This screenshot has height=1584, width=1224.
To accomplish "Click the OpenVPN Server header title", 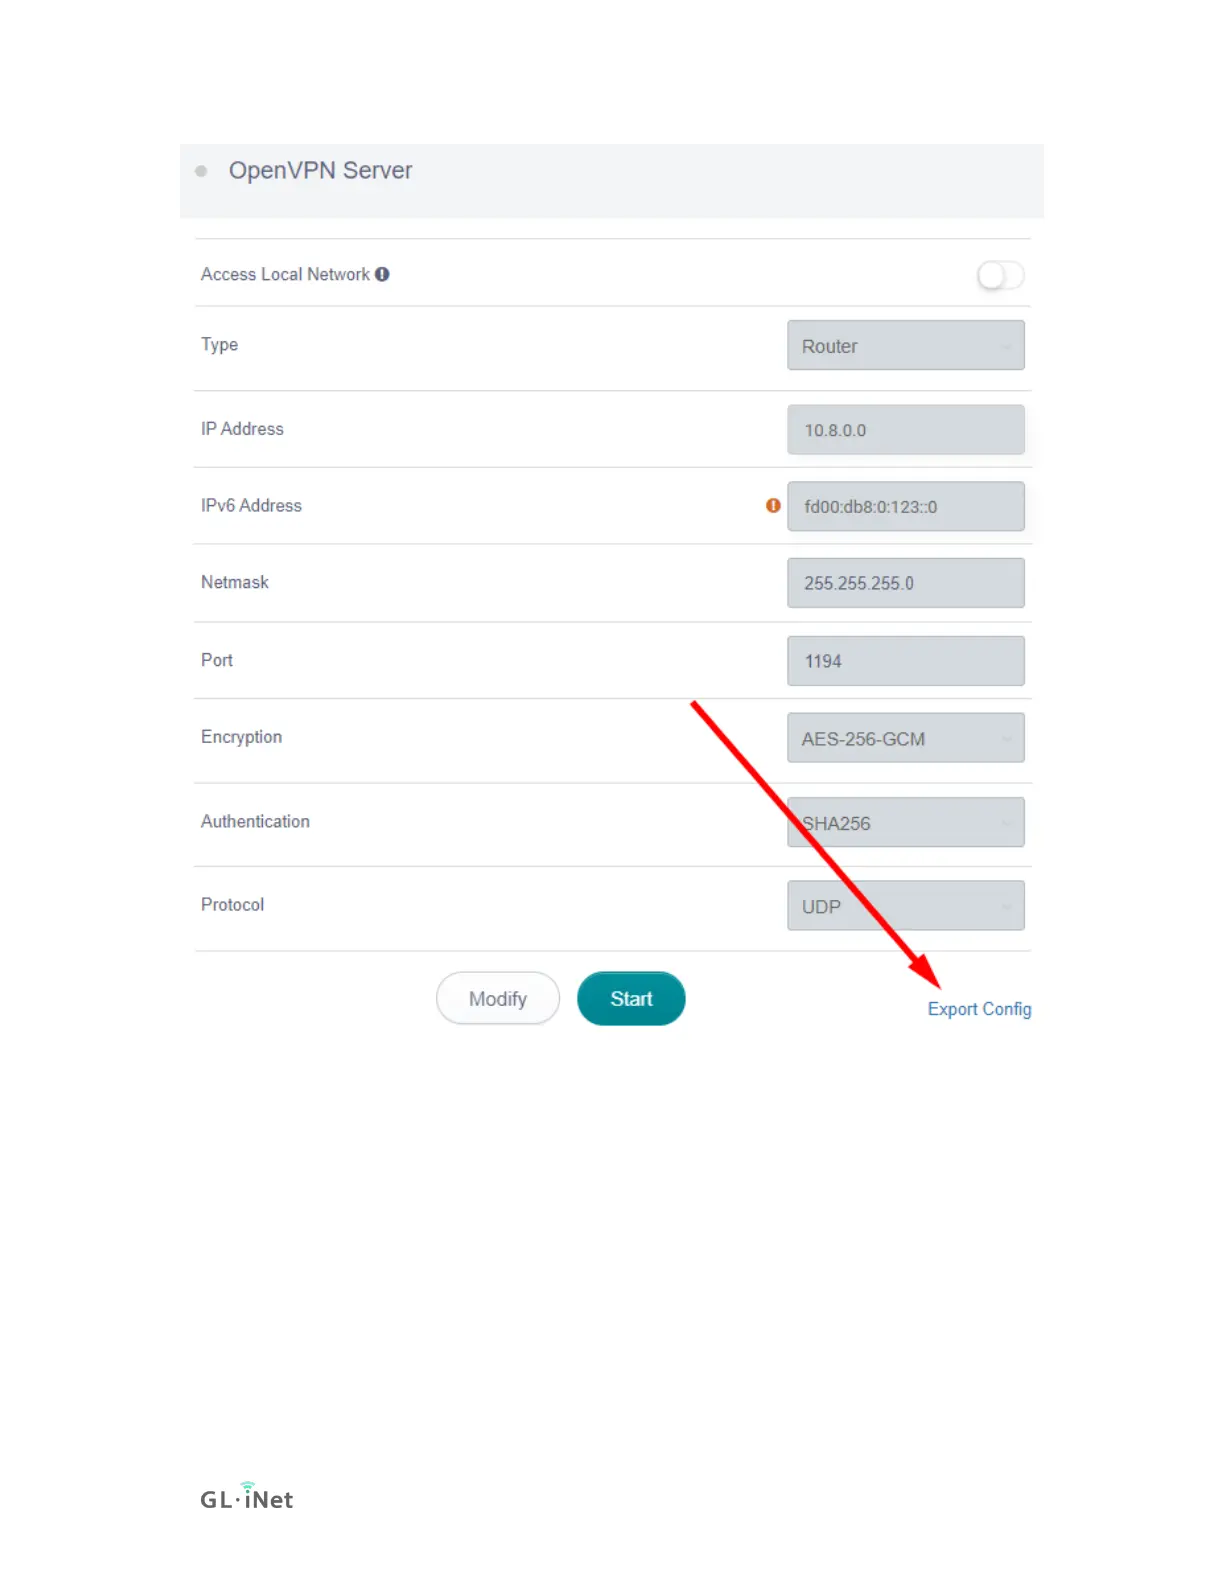I will [x=320, y=171].
